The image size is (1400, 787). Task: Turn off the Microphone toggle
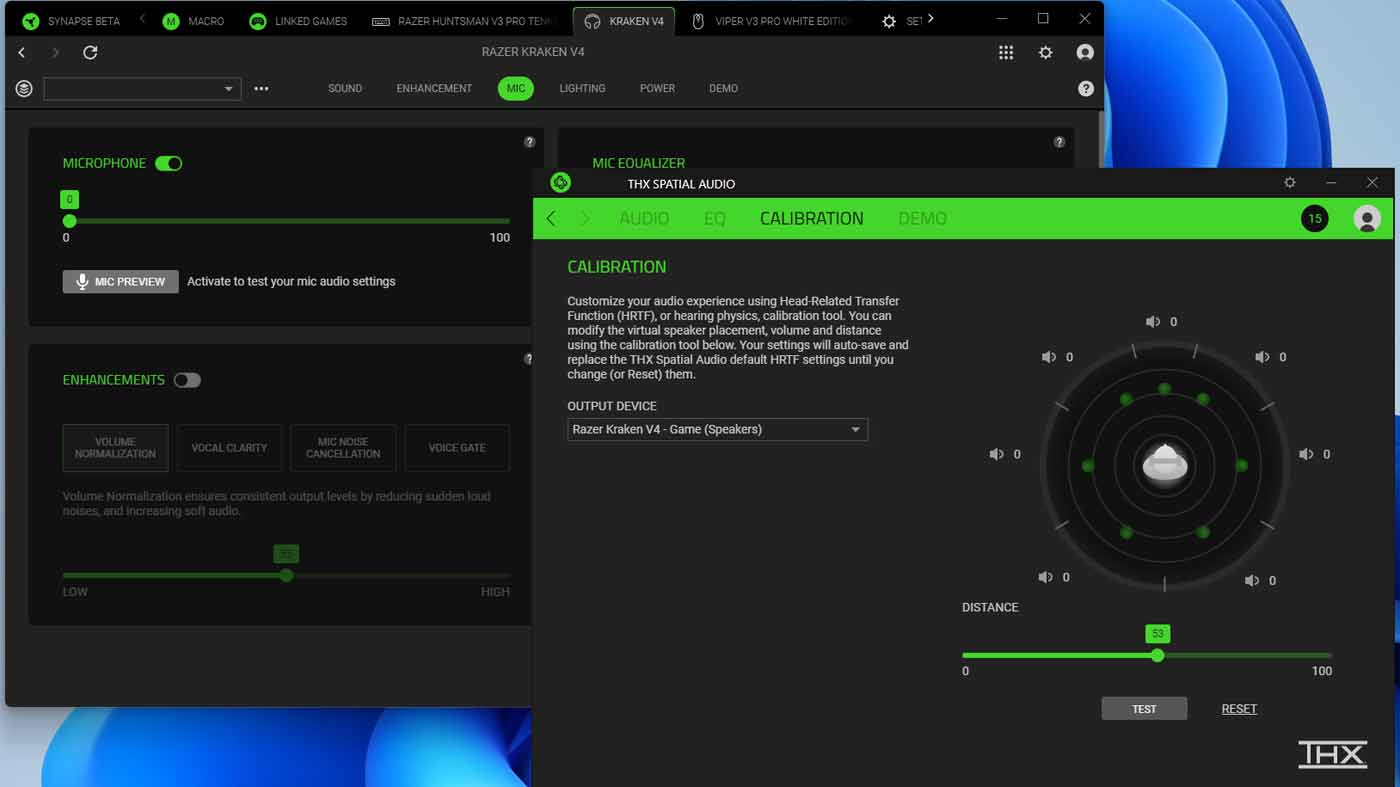169,163
